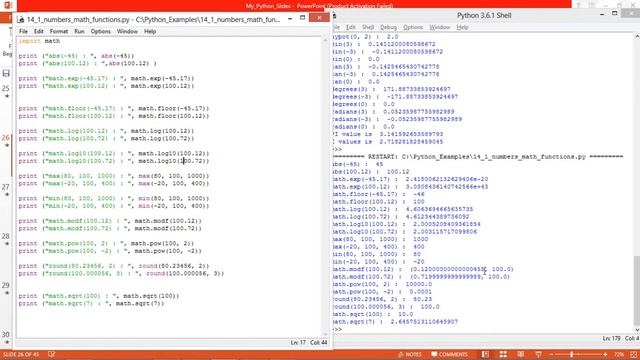Viewport: 640px width, 360px height.
Task: Maximize the Python 3.6.1 Shell window
Action: pos(615,14)
